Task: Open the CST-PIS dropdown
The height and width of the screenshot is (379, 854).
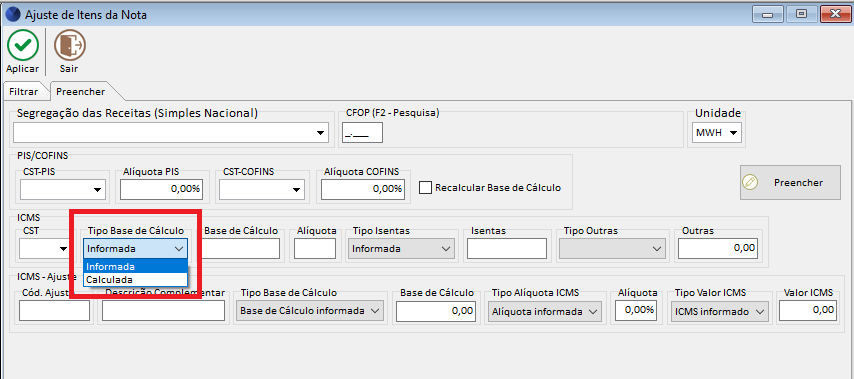Action: point(63,190)
